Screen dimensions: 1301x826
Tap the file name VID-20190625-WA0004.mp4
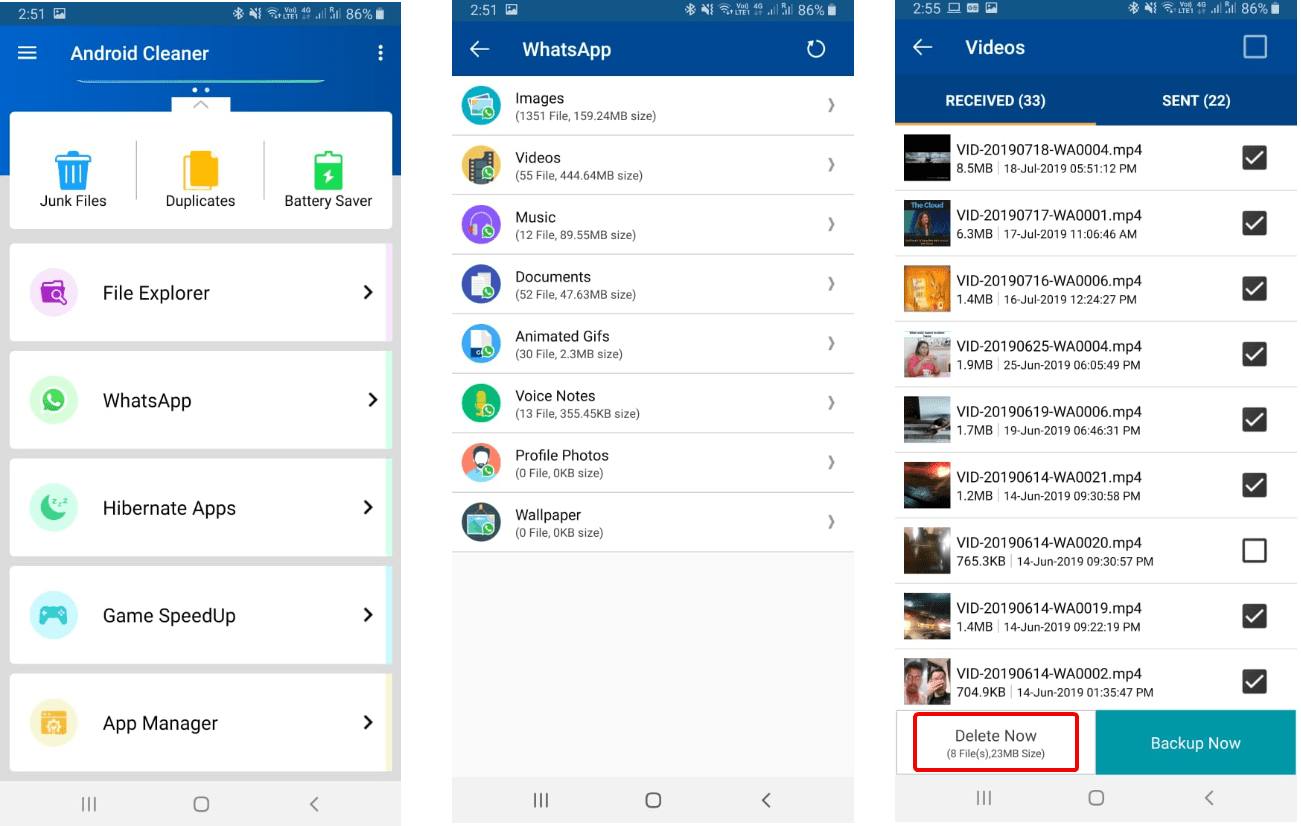click(x=1049, y=346)
